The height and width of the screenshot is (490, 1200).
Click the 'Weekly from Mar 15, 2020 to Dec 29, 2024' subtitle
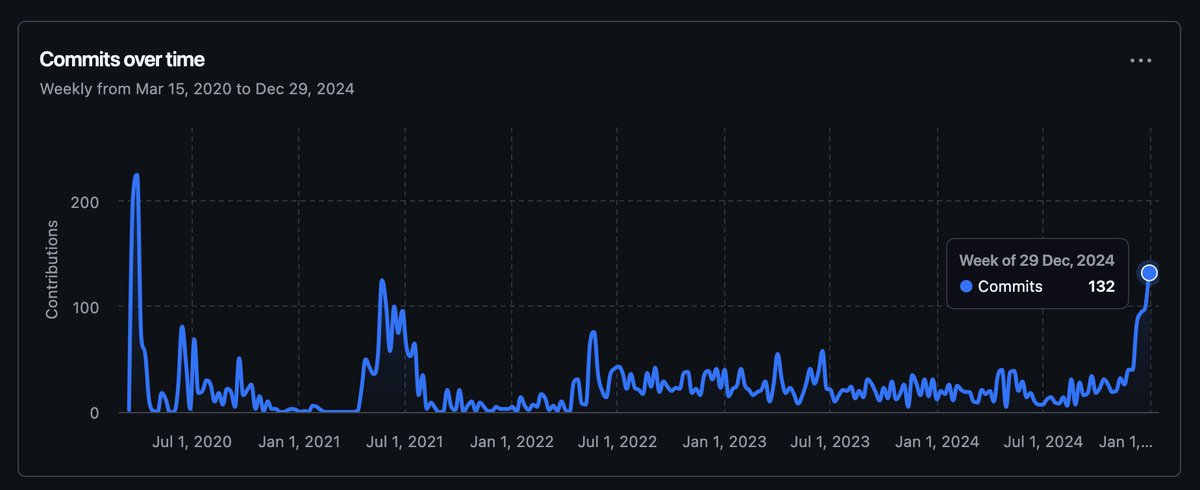tap(197, 88)
